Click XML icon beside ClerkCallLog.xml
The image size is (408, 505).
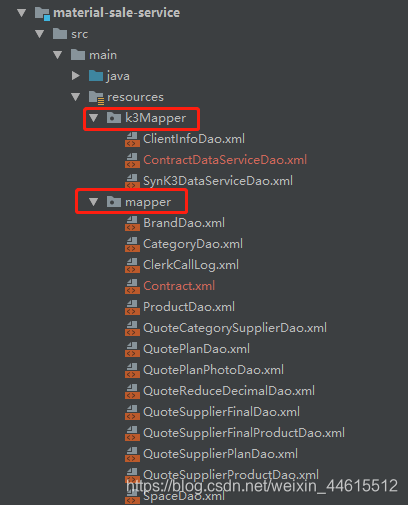pos(132,265)
